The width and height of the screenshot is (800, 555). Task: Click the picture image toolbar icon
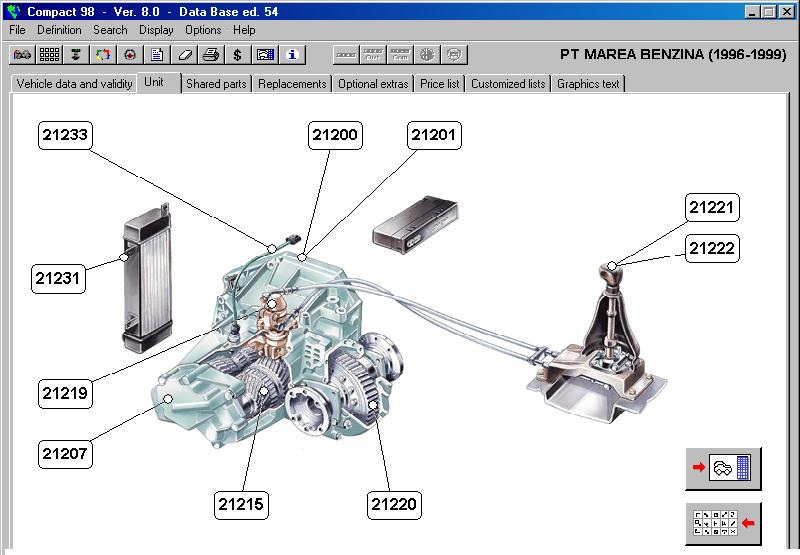pos(265,54)
